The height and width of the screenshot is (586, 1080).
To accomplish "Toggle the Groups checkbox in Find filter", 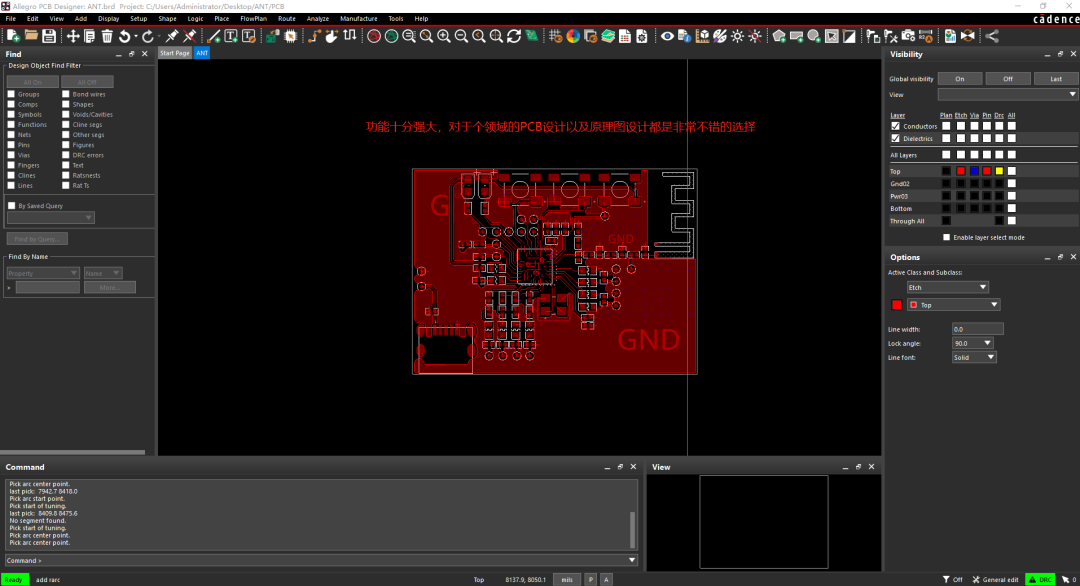I will (11, 94).
